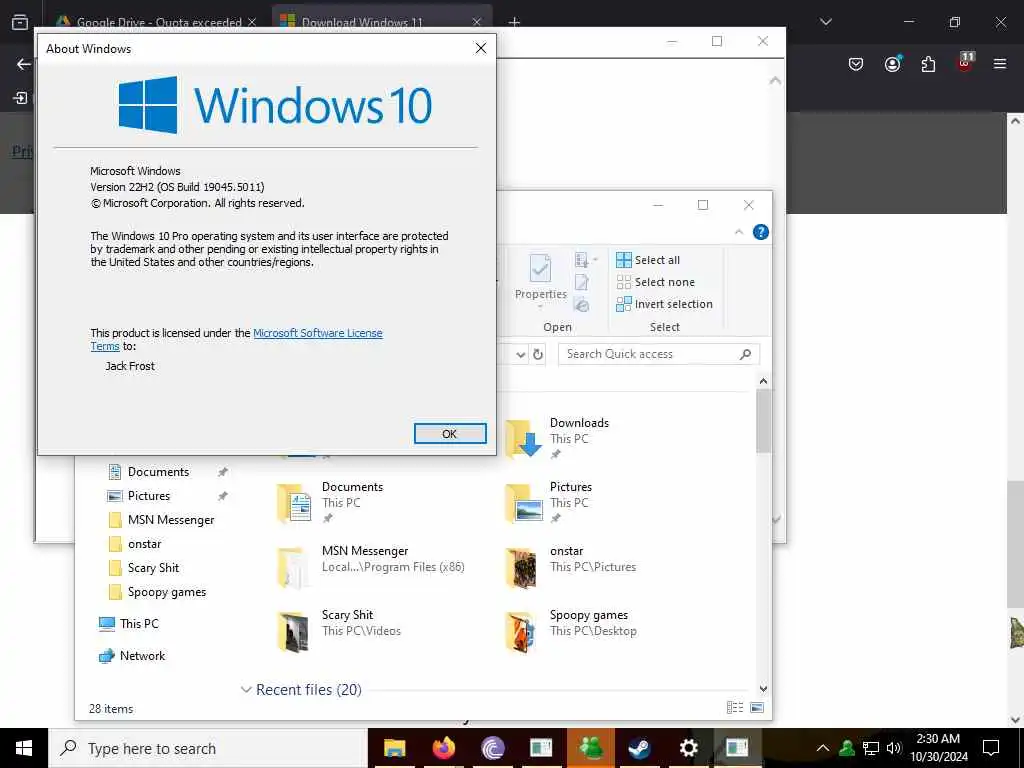The image size is (1024, 768).
Task: Expand the address bar history dropdown
Action: click(520, 355)
